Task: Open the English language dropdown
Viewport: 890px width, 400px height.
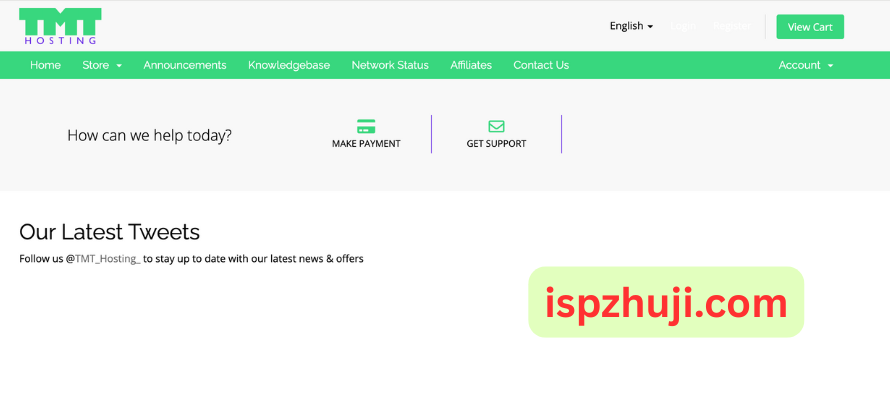Action: 631,26
